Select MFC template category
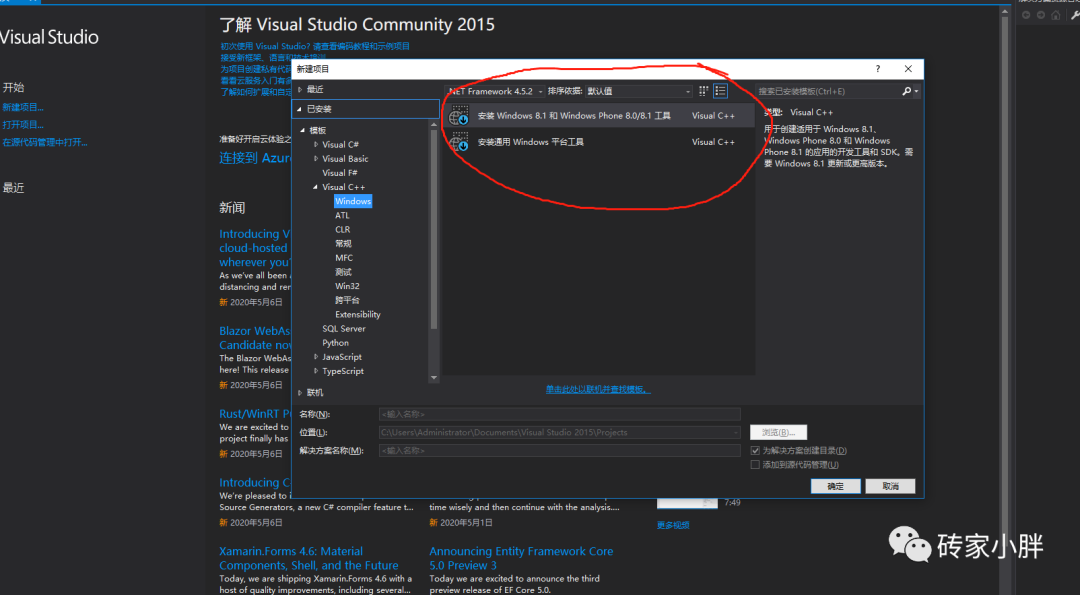Viewport: 1080px width, 595px height. pos(344,258)
